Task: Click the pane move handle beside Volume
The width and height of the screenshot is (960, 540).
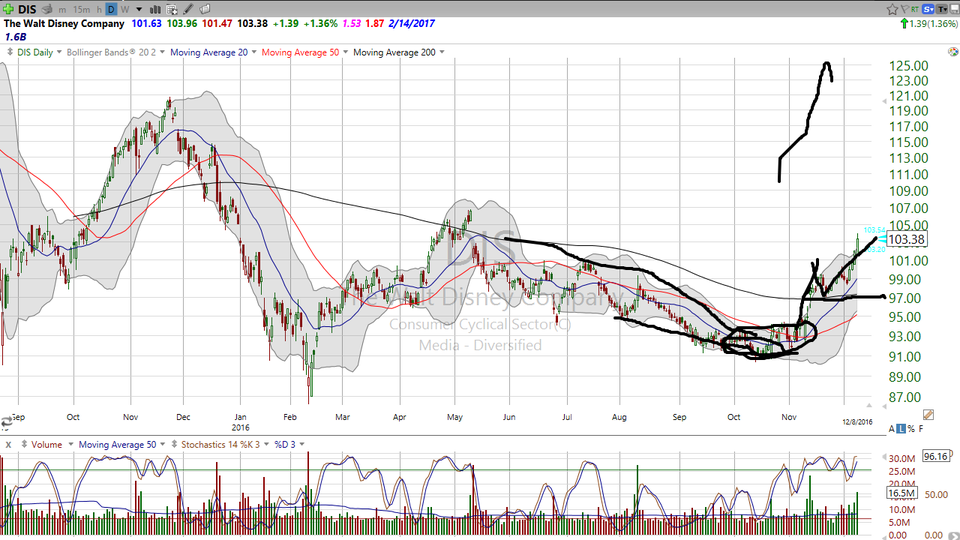Action: point(24,444)
